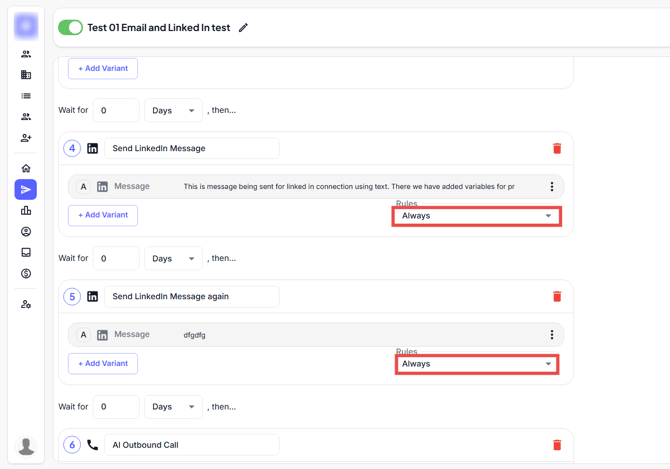Open three-dot menu for step 4 message
670x469 pixels.
tap(551, 187)
